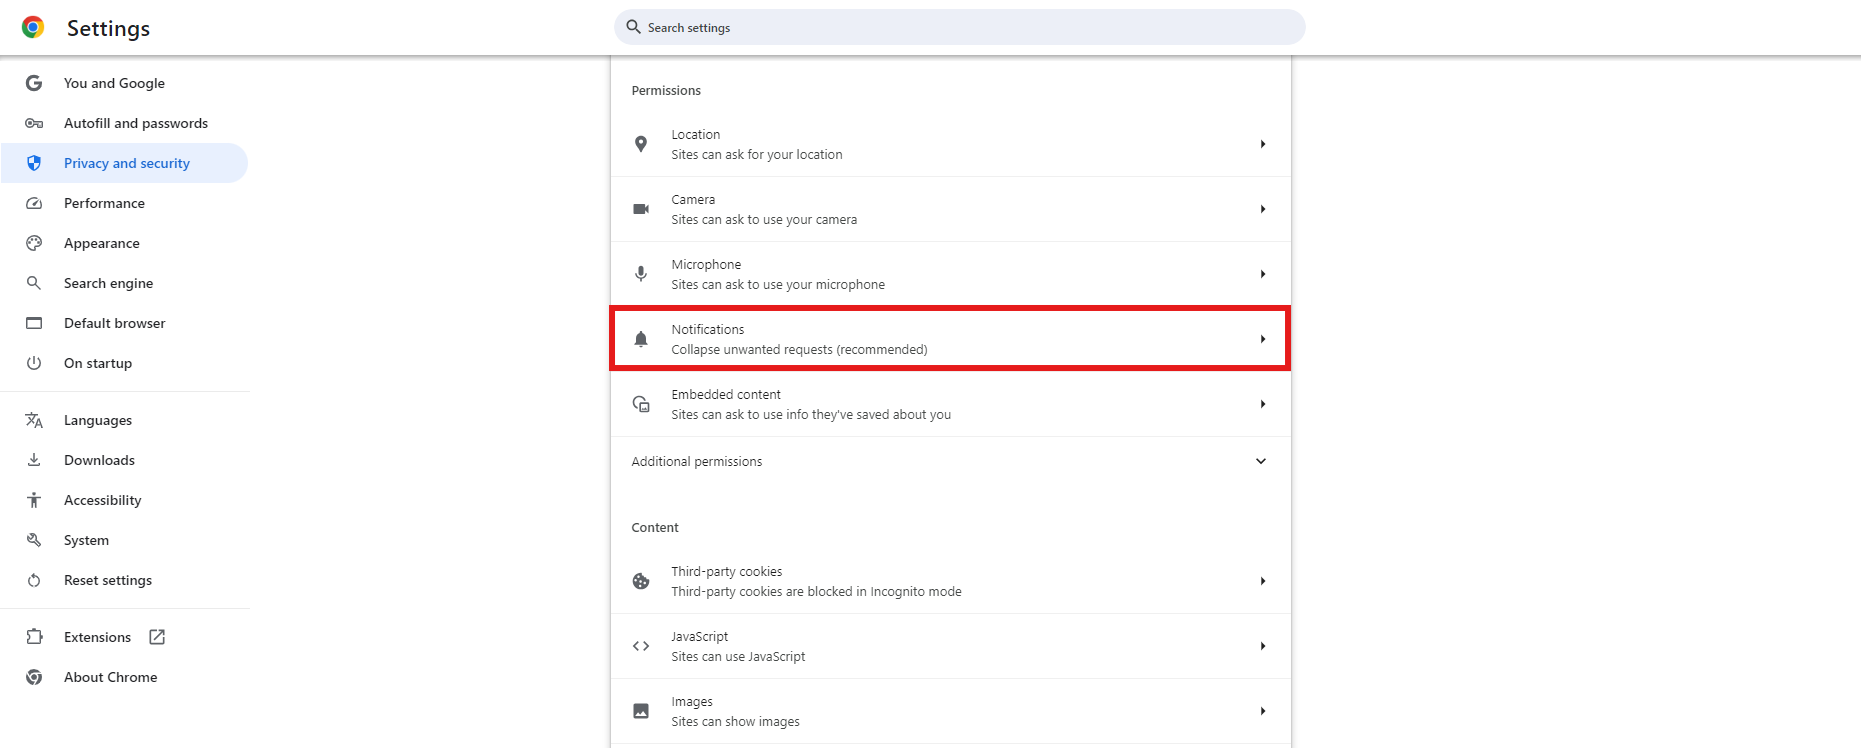Click the Extensions external link icon
Viewport: 1861px width, 748px height.
157,637
